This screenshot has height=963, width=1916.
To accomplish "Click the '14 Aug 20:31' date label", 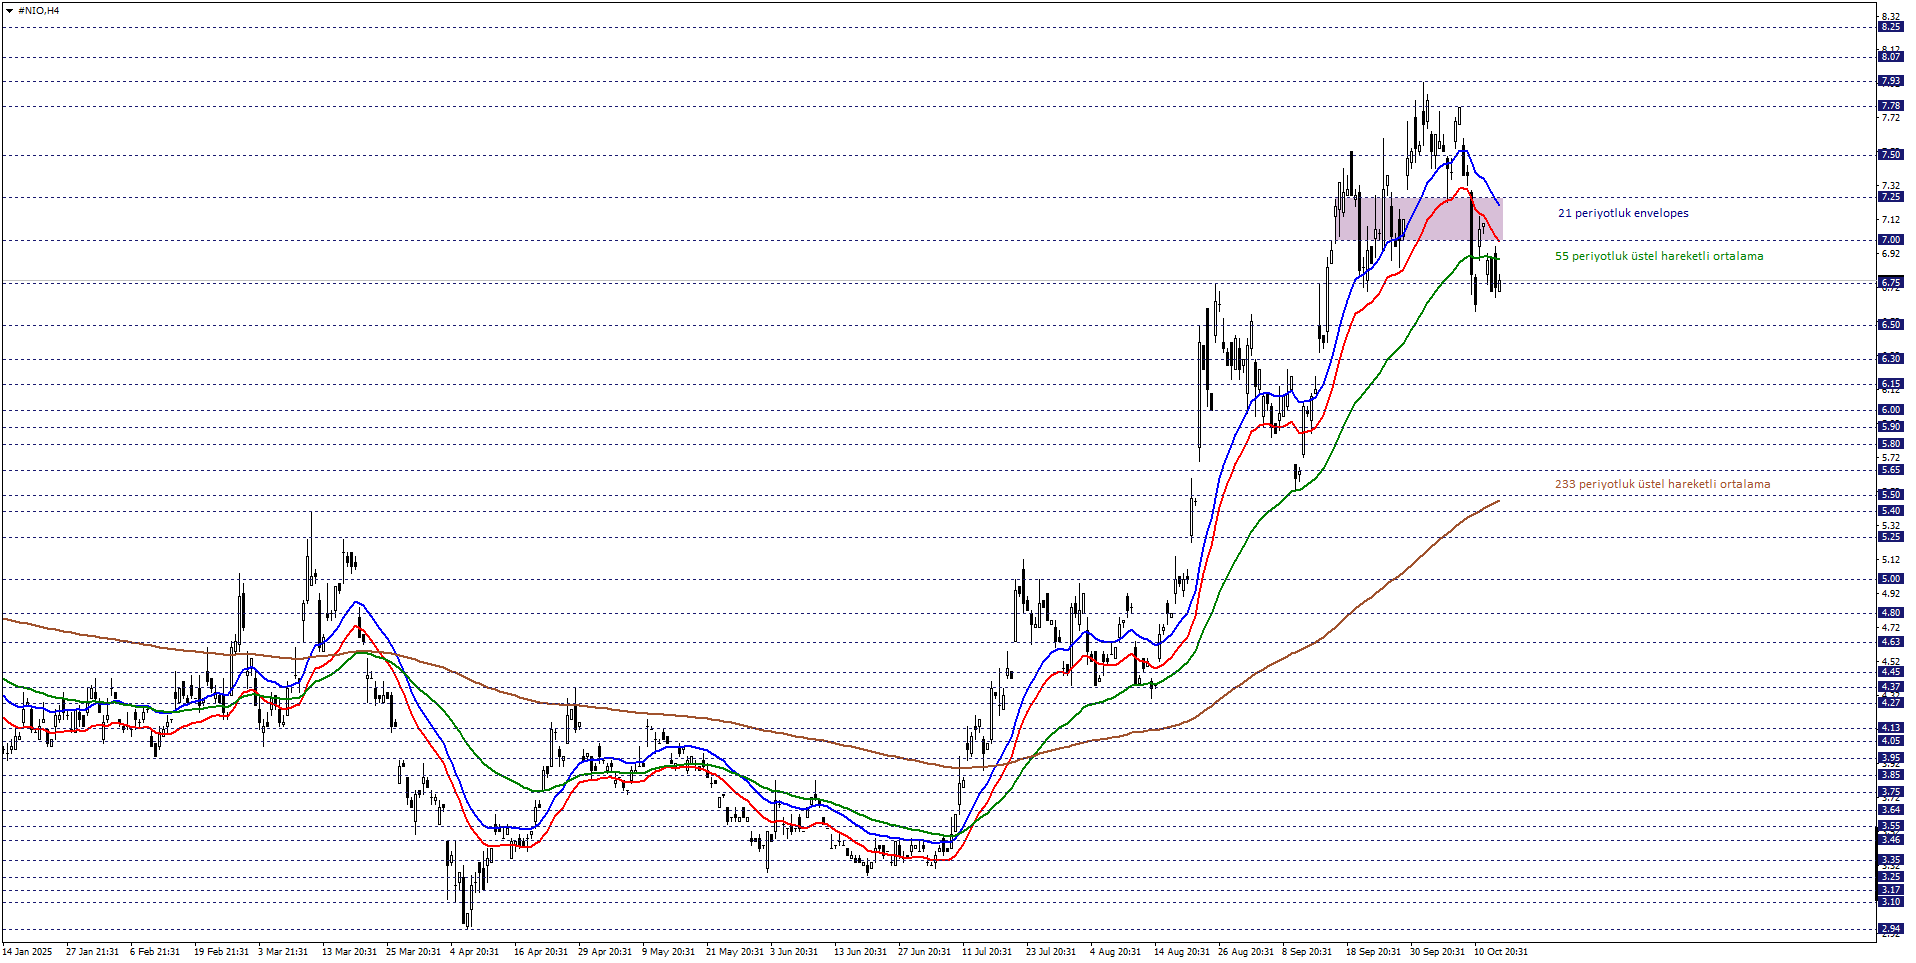I will [x=1181, y=952].
